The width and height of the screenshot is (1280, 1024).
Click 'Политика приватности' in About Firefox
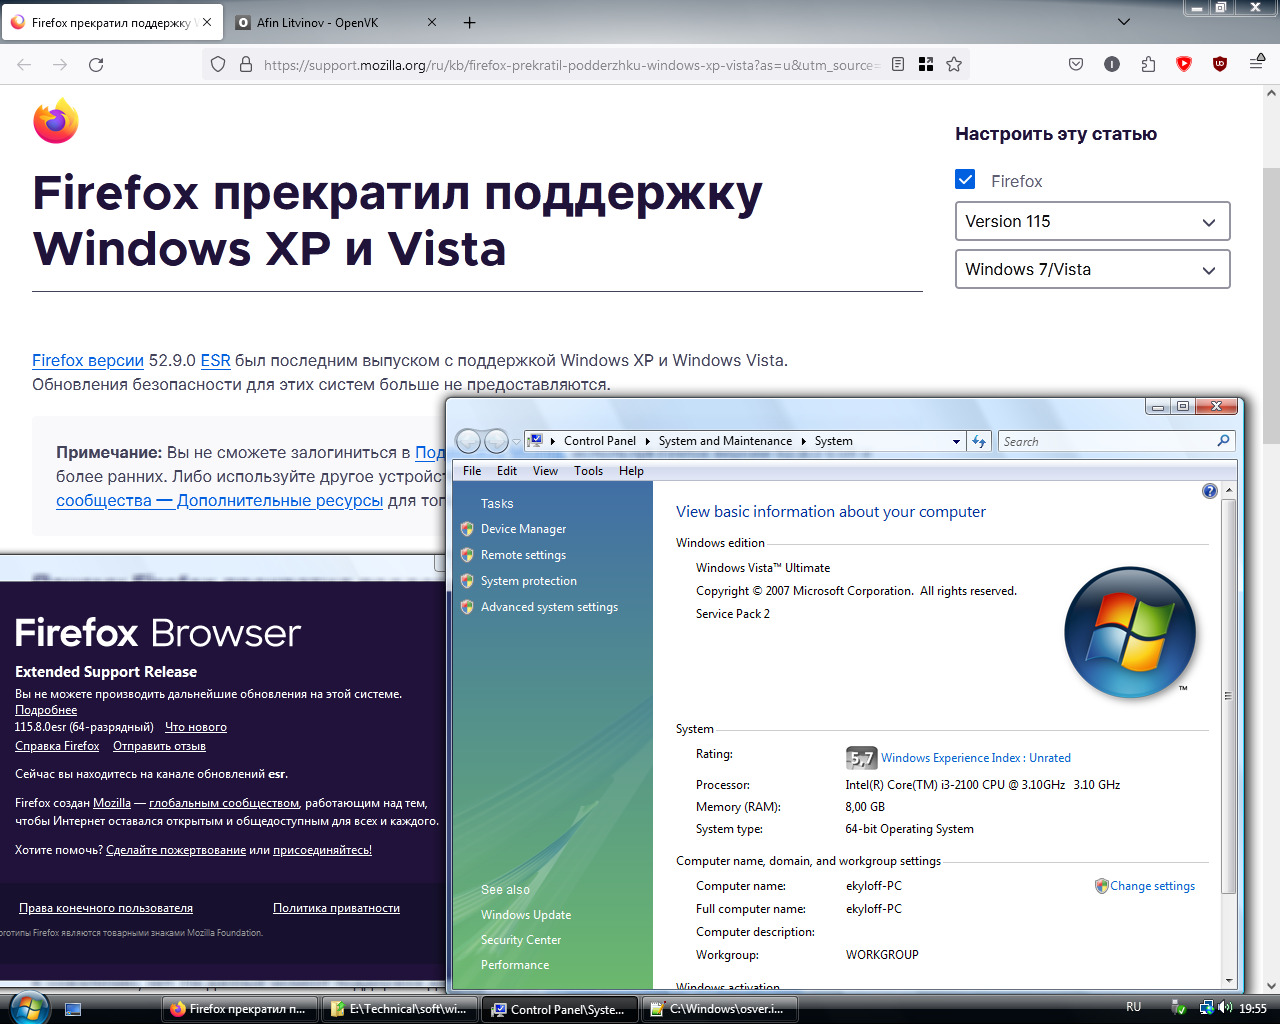point(336,908)
